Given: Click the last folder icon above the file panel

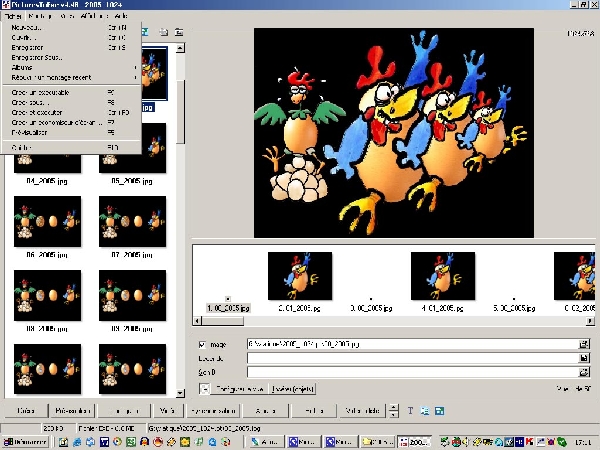Looking at the screenshot, I should (x=179, y=32).
